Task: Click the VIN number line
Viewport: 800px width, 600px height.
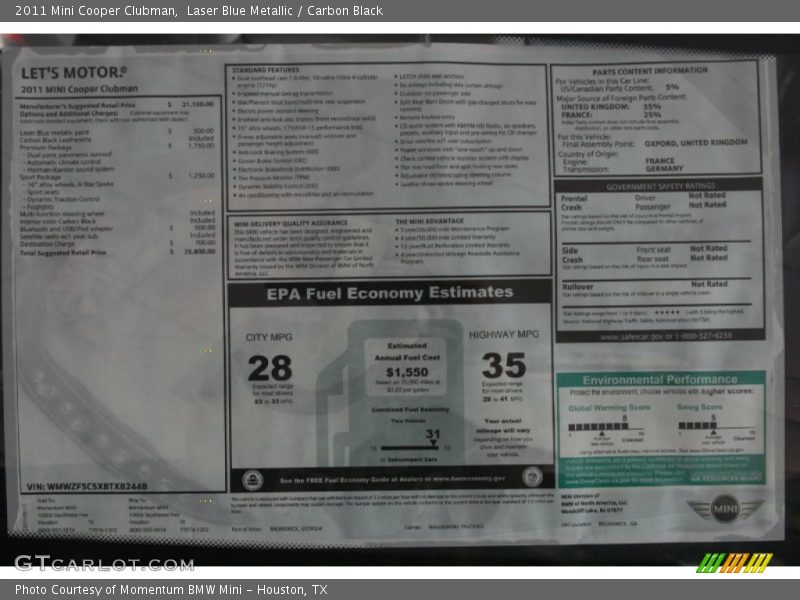Action: point(86,486)
